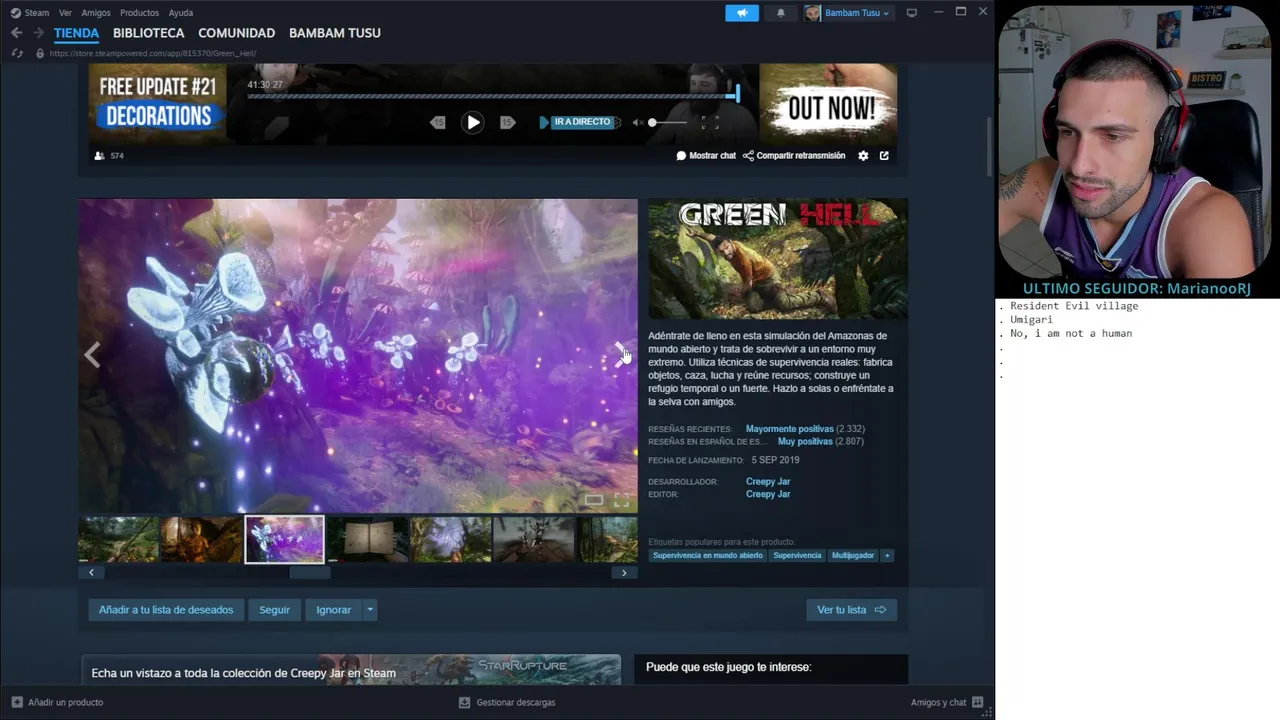Open the Productos menu

click(x=139, y=13)
